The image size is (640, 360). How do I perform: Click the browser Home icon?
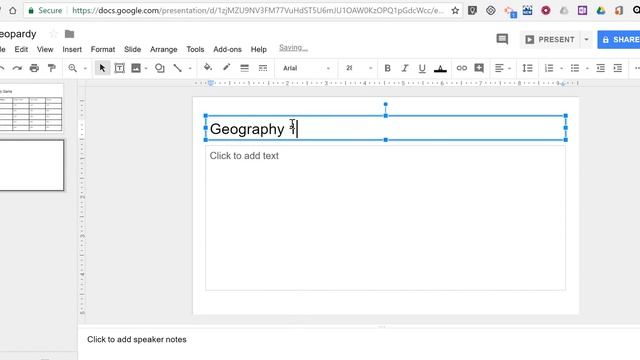point(13,11)
